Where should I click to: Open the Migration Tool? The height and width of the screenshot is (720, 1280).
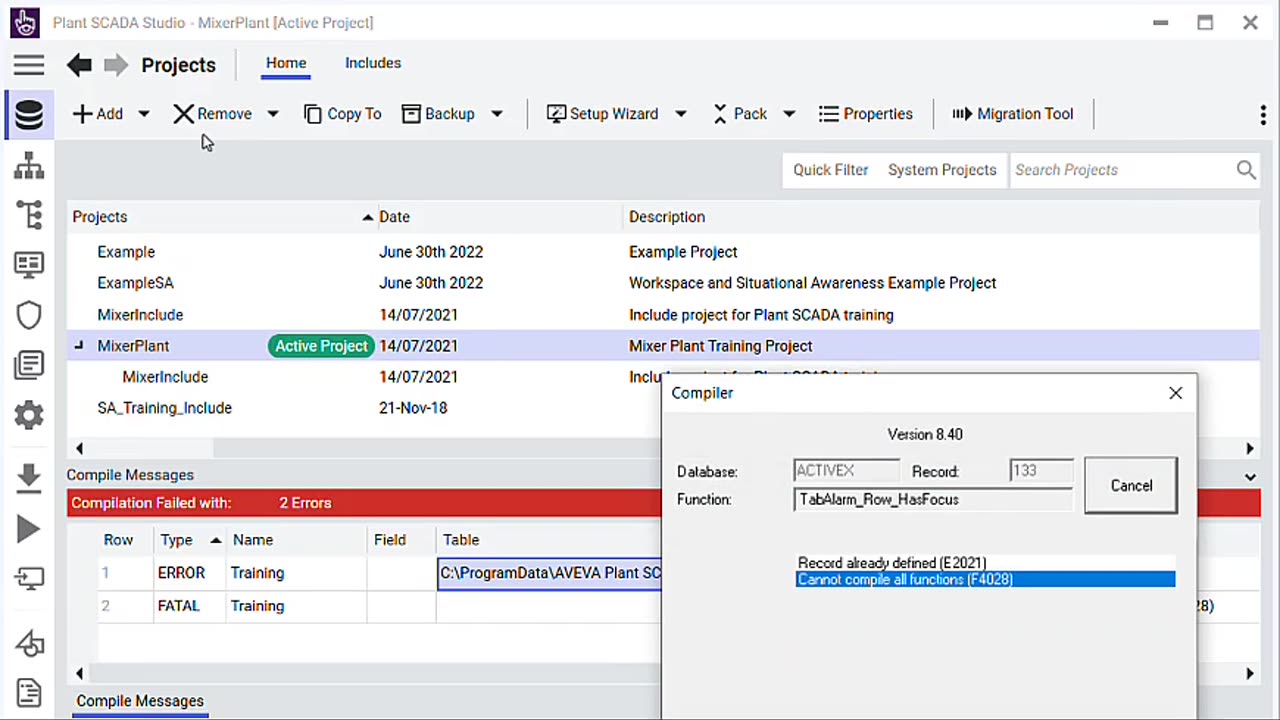pos(1012,114)
